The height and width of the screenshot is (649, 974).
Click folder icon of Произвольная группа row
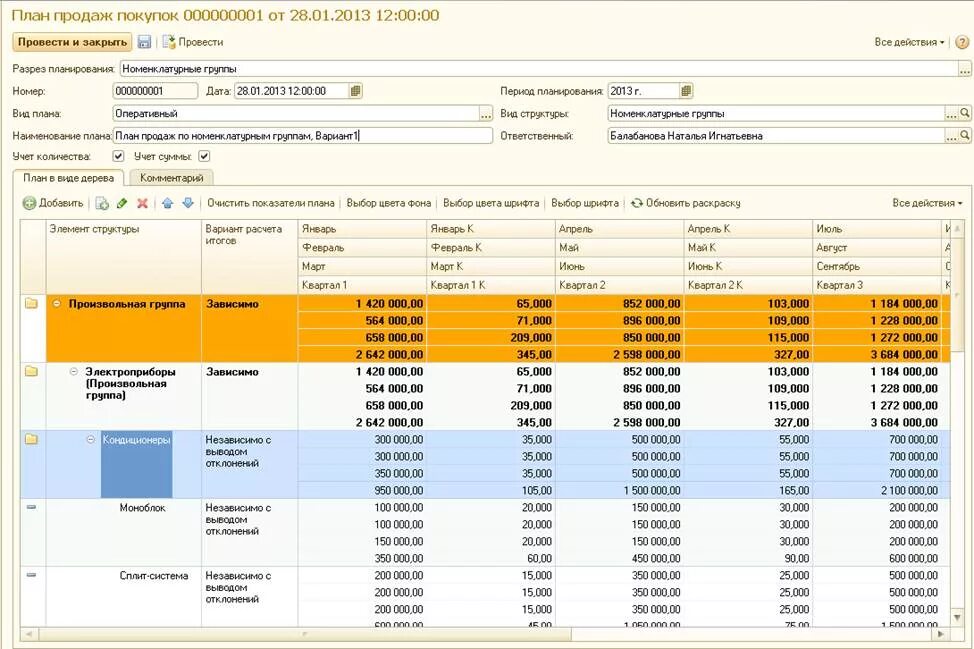point(32,304)
